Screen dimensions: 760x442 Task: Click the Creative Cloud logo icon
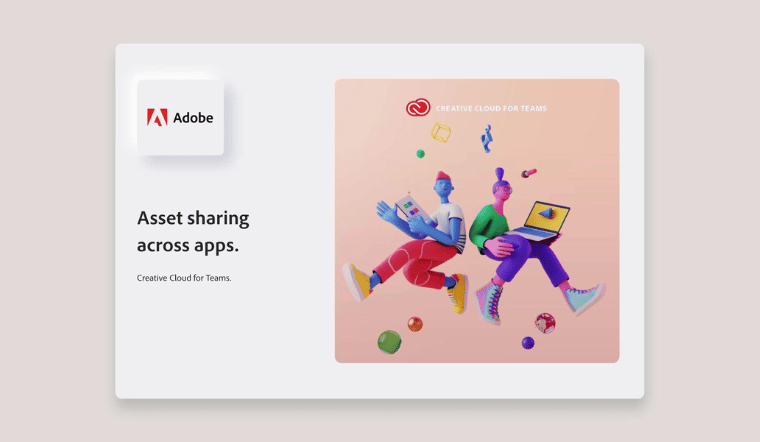tap(418, 108)
